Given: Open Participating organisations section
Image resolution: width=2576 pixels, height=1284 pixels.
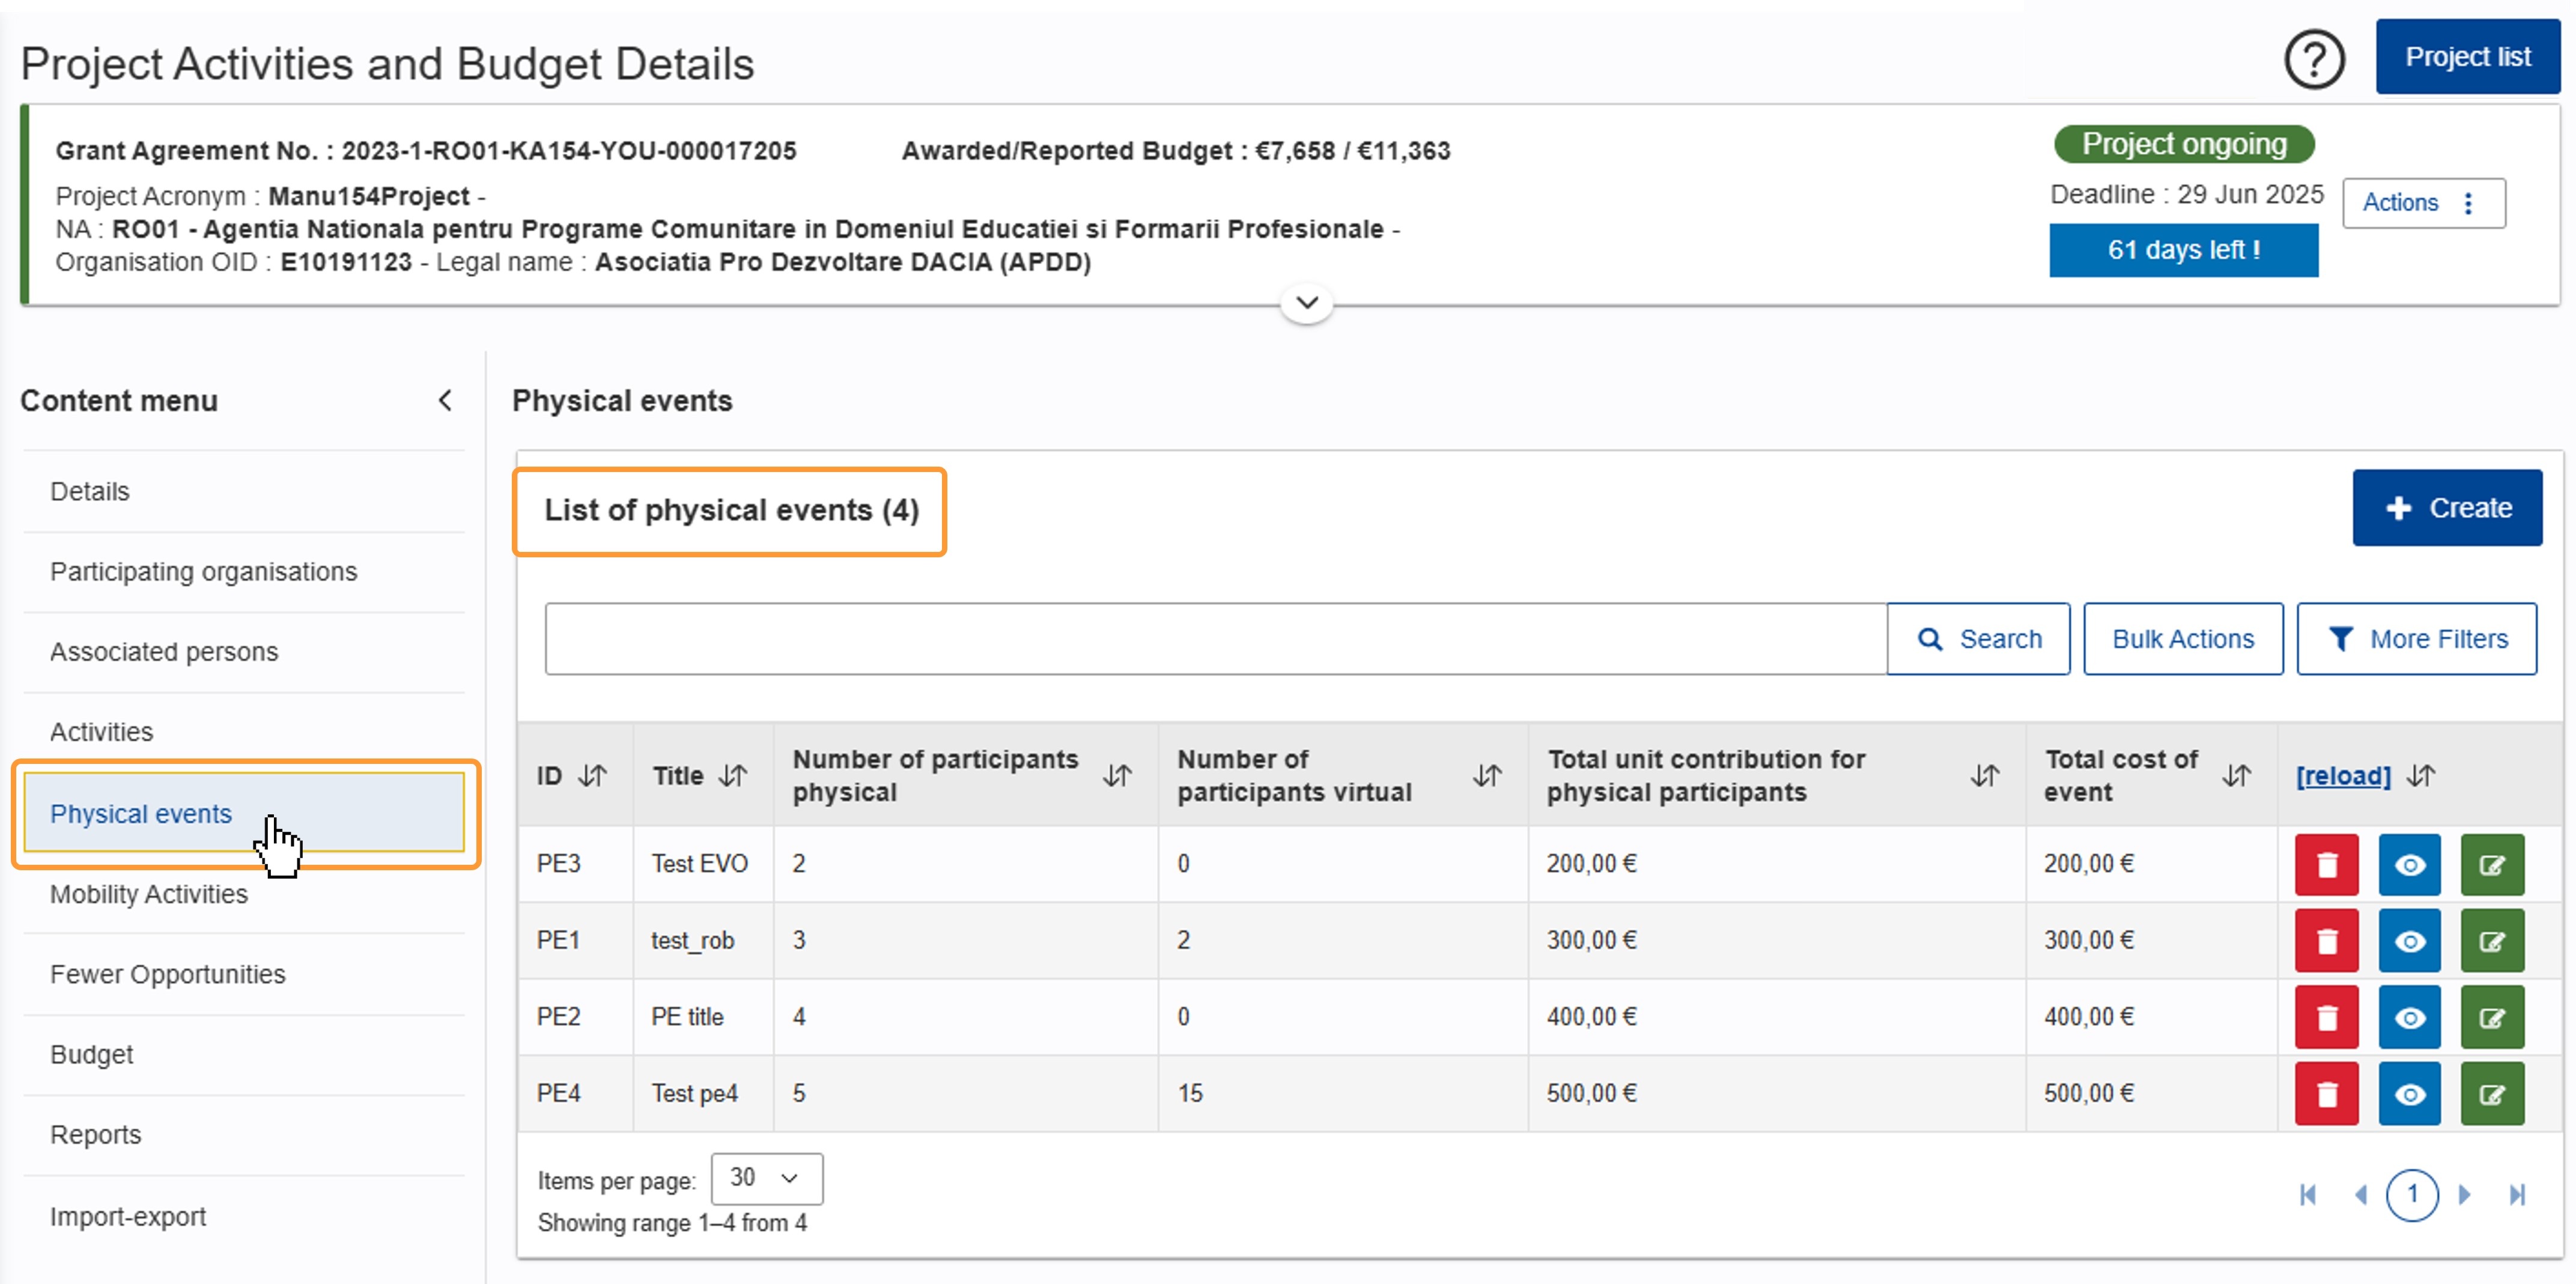Looking at the screenshot, I should [244, 571].
